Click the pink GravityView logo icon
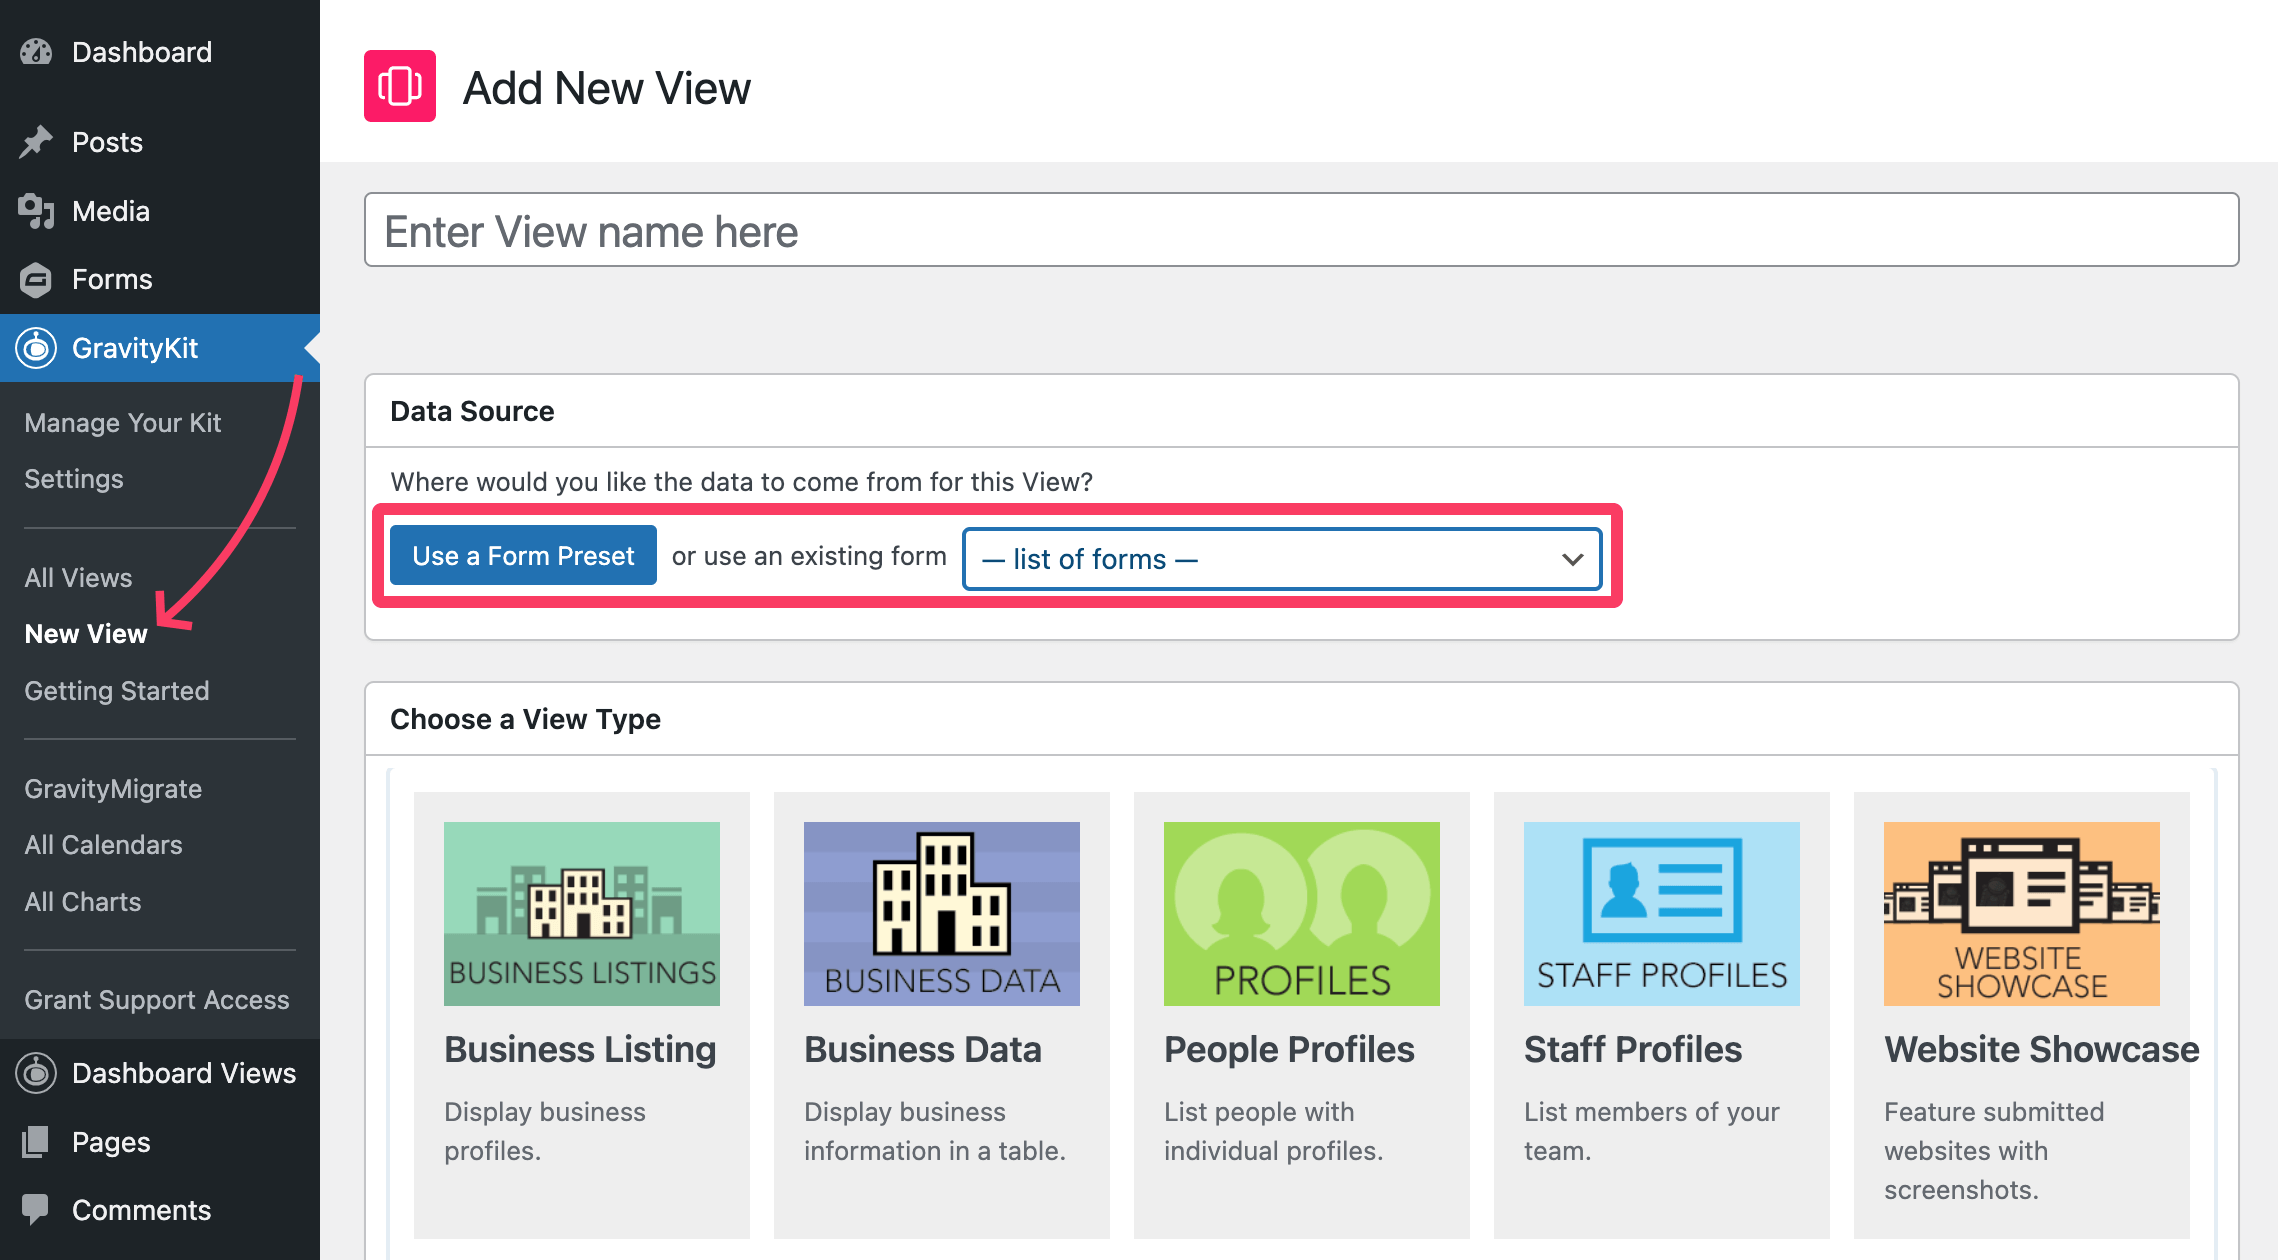2278x1260 pixels. pyautogui.click(x=400, y=86)
